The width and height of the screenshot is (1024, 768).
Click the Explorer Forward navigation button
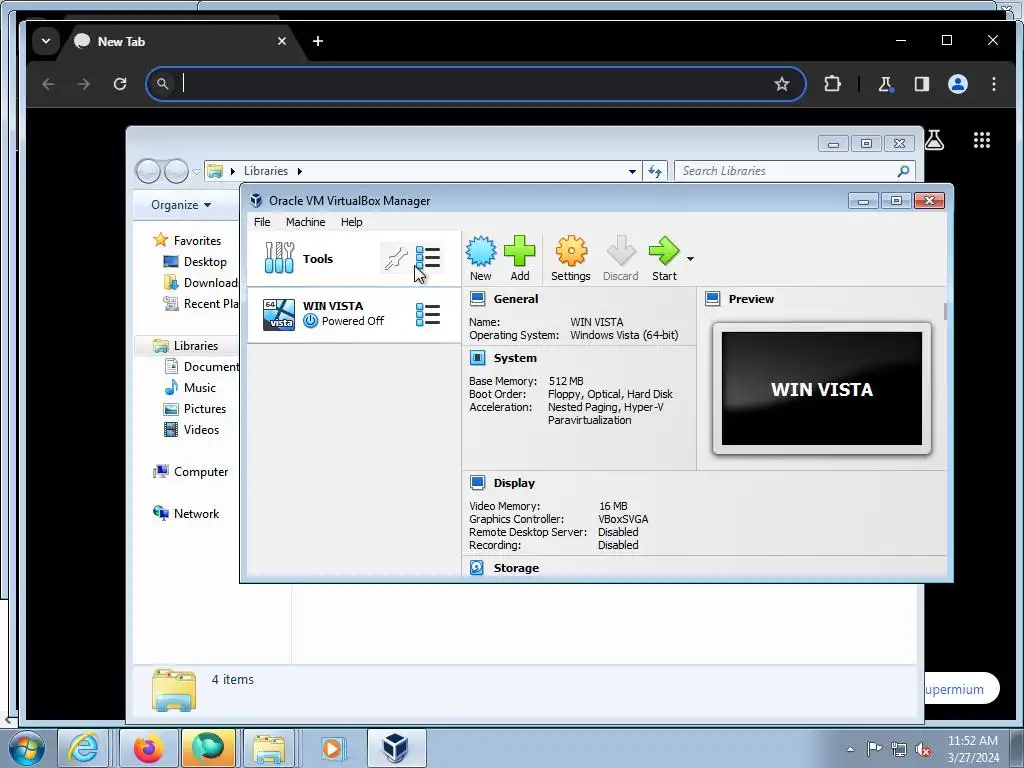point(176,171)
